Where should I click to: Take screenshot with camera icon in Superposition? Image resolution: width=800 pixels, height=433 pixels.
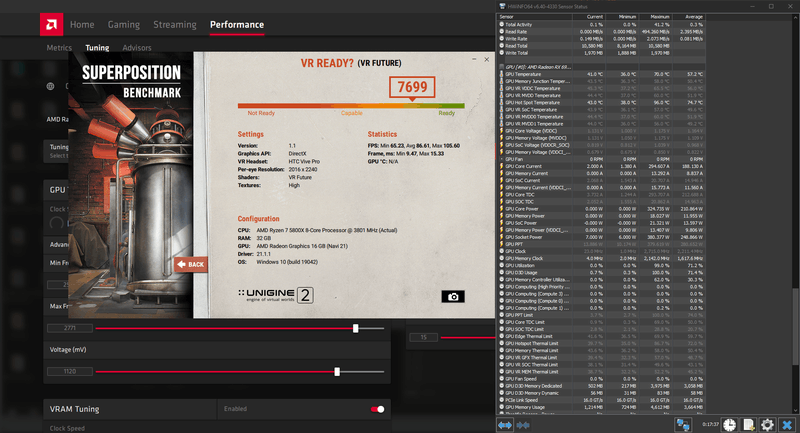tap(453, 296)
